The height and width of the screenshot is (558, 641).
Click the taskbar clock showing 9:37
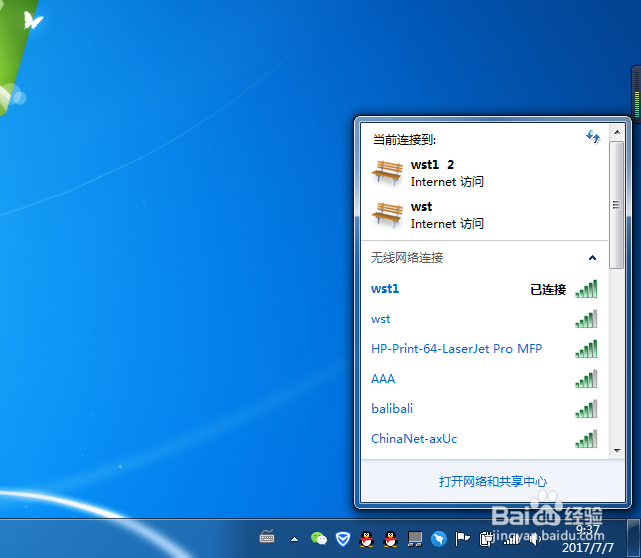[588, 538]
